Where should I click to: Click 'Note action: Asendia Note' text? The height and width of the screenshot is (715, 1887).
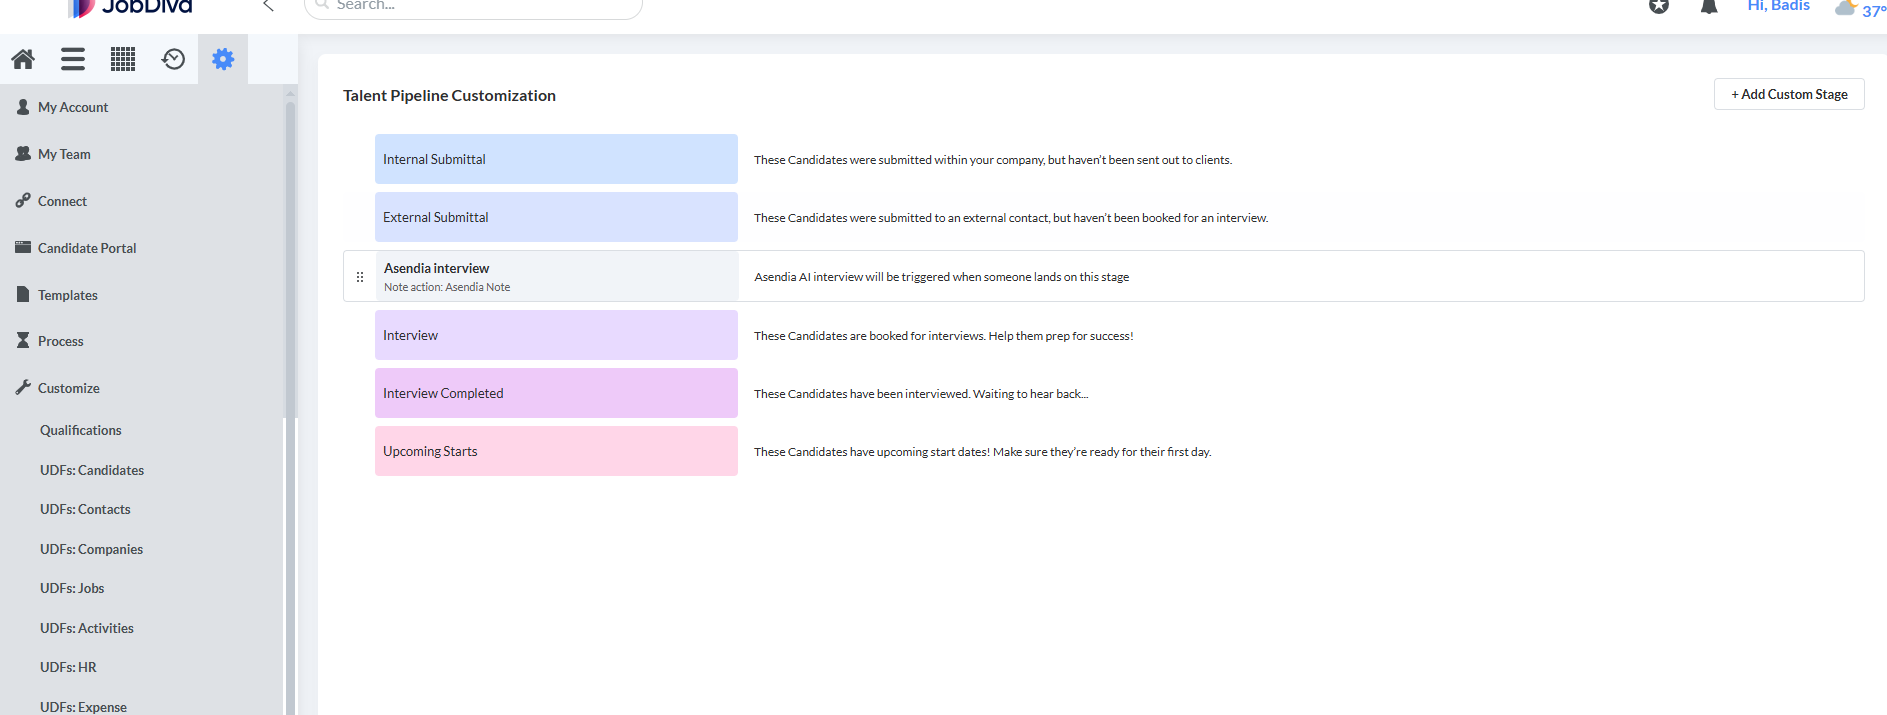(447, 287)
